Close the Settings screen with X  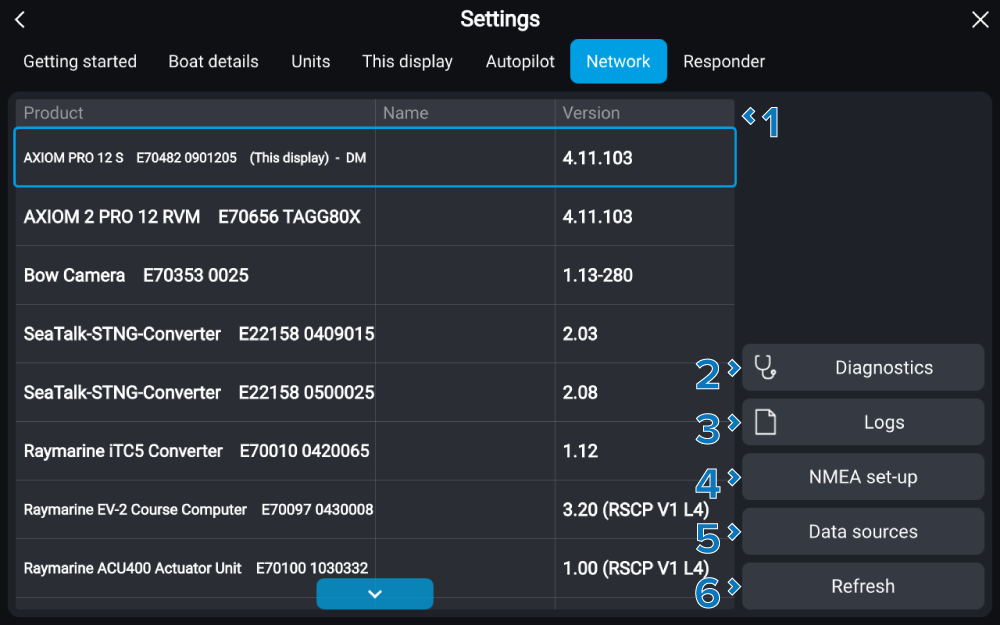click(x=980, y=20)
